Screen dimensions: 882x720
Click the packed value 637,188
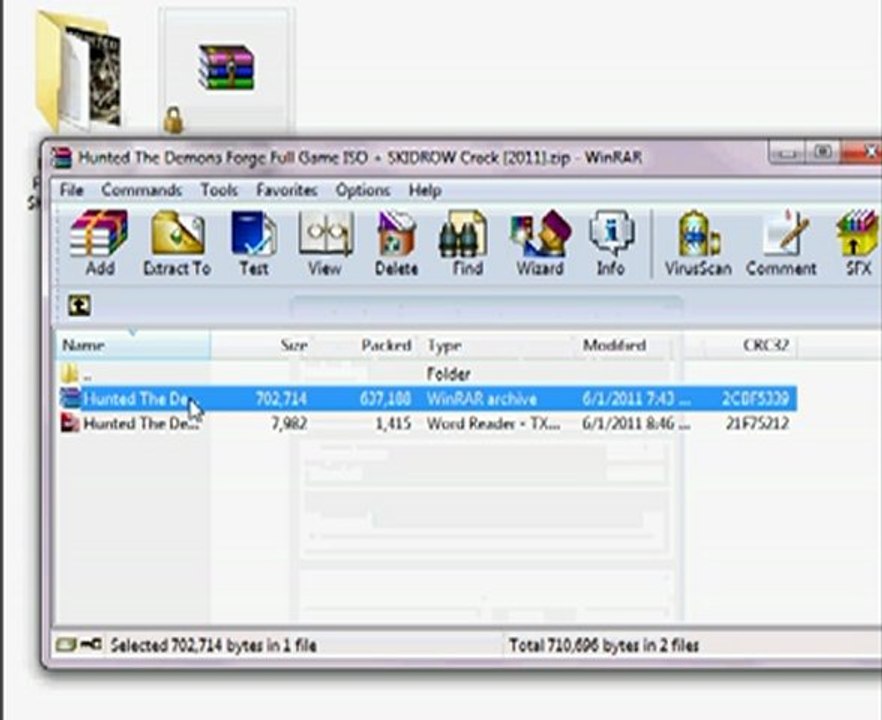[385, 399]
